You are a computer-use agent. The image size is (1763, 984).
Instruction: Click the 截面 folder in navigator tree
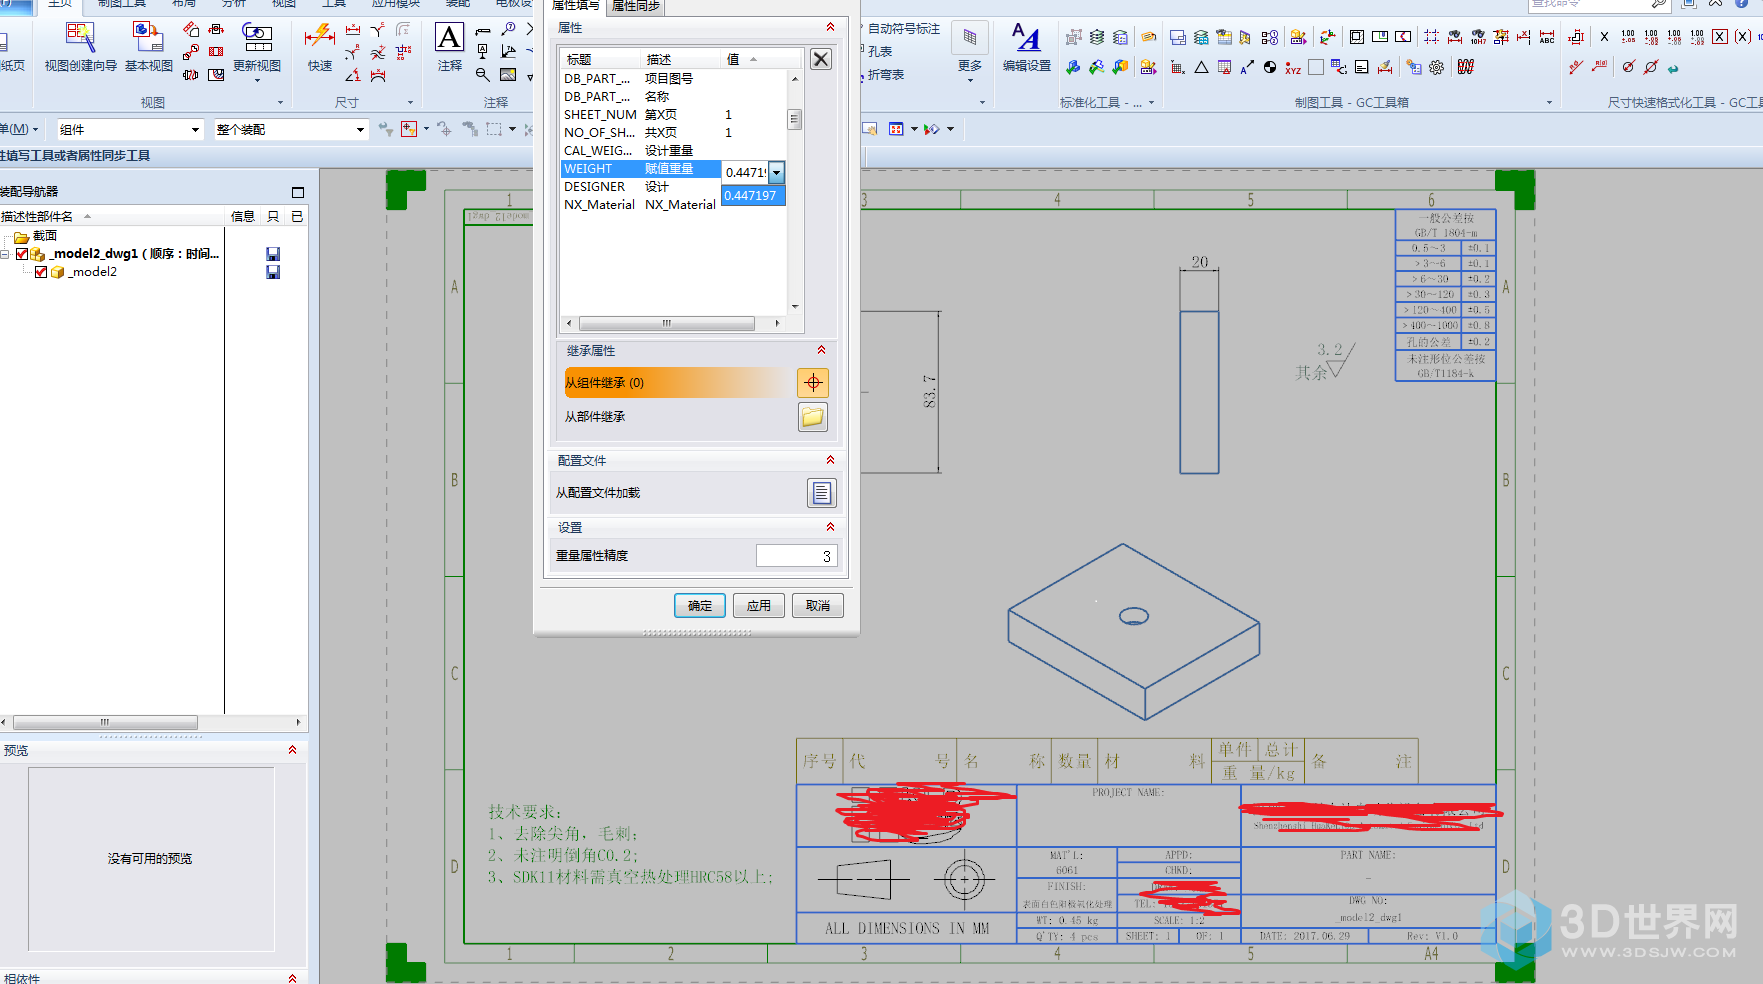coord(36,236)
